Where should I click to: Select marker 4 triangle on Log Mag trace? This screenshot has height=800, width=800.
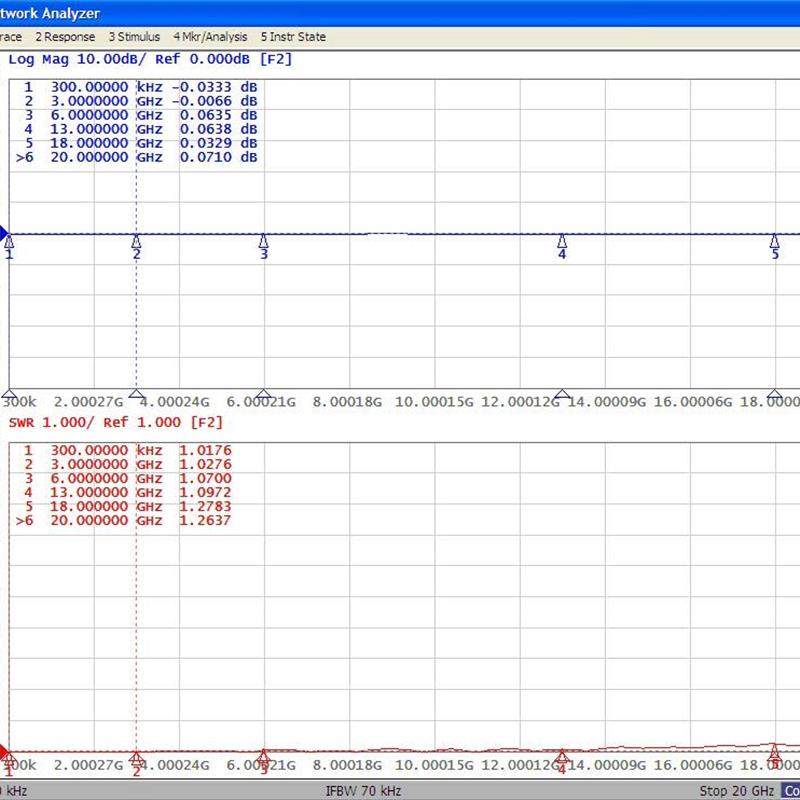pos(562,241)
